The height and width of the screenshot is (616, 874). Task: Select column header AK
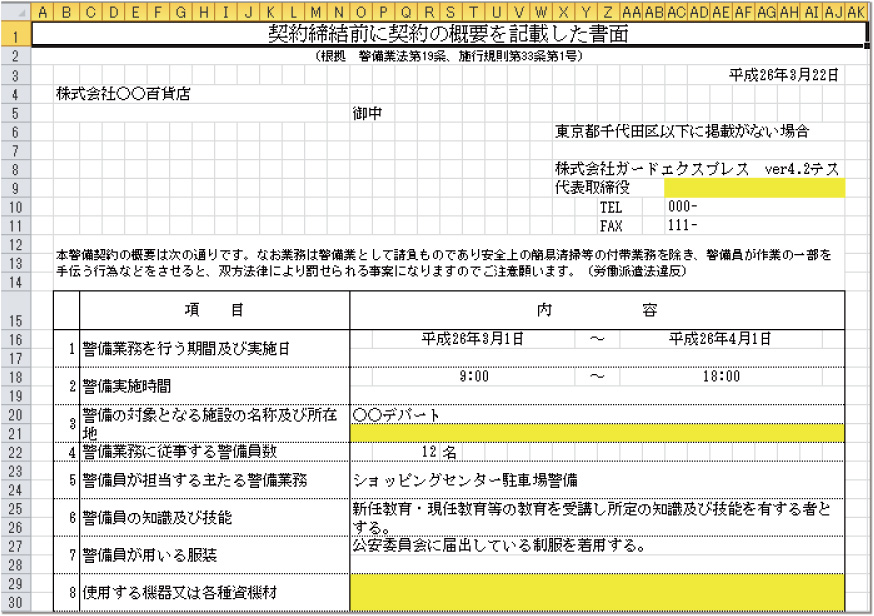[x=856, y=12]
